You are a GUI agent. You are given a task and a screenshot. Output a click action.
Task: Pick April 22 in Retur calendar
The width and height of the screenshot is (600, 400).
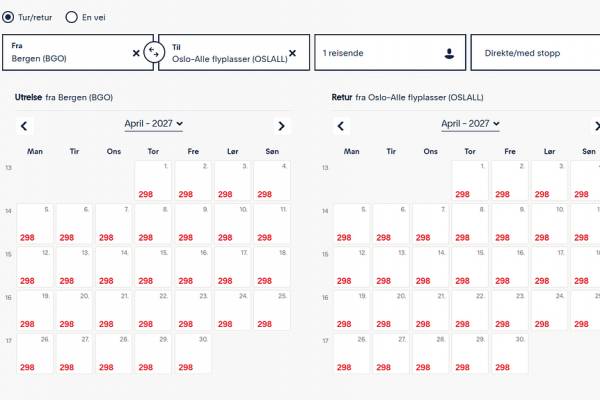coord(470,310)
